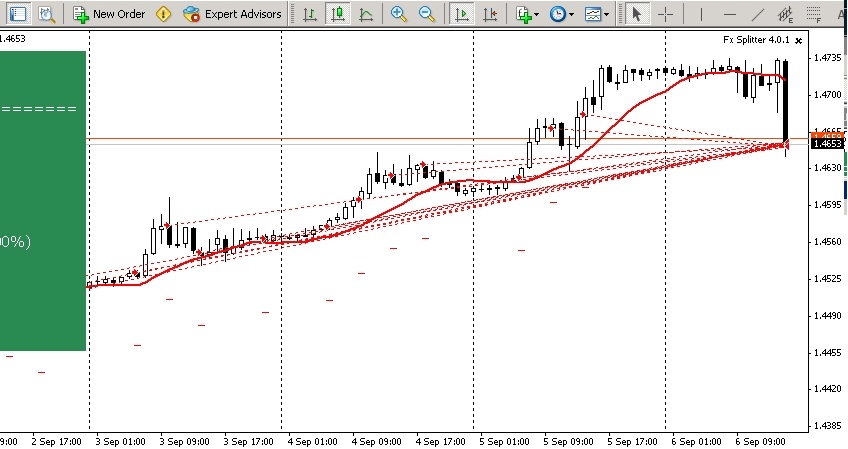
Task: Click the black current price label 1.4653
Action: [x=827, y=143]
